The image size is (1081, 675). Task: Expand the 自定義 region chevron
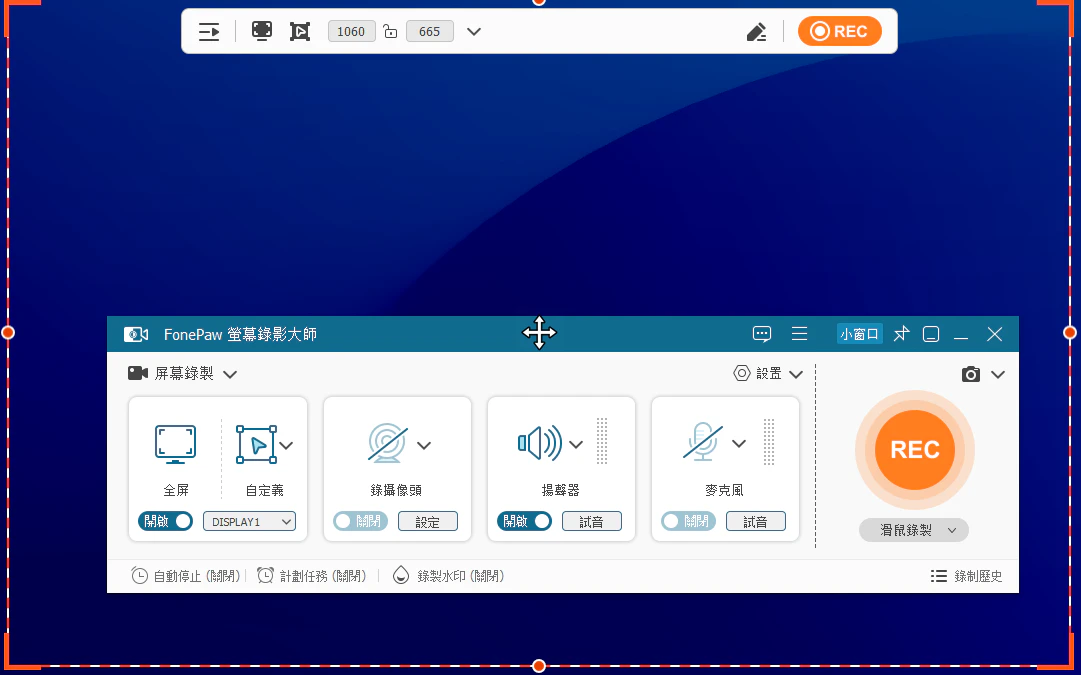point(286,445)
